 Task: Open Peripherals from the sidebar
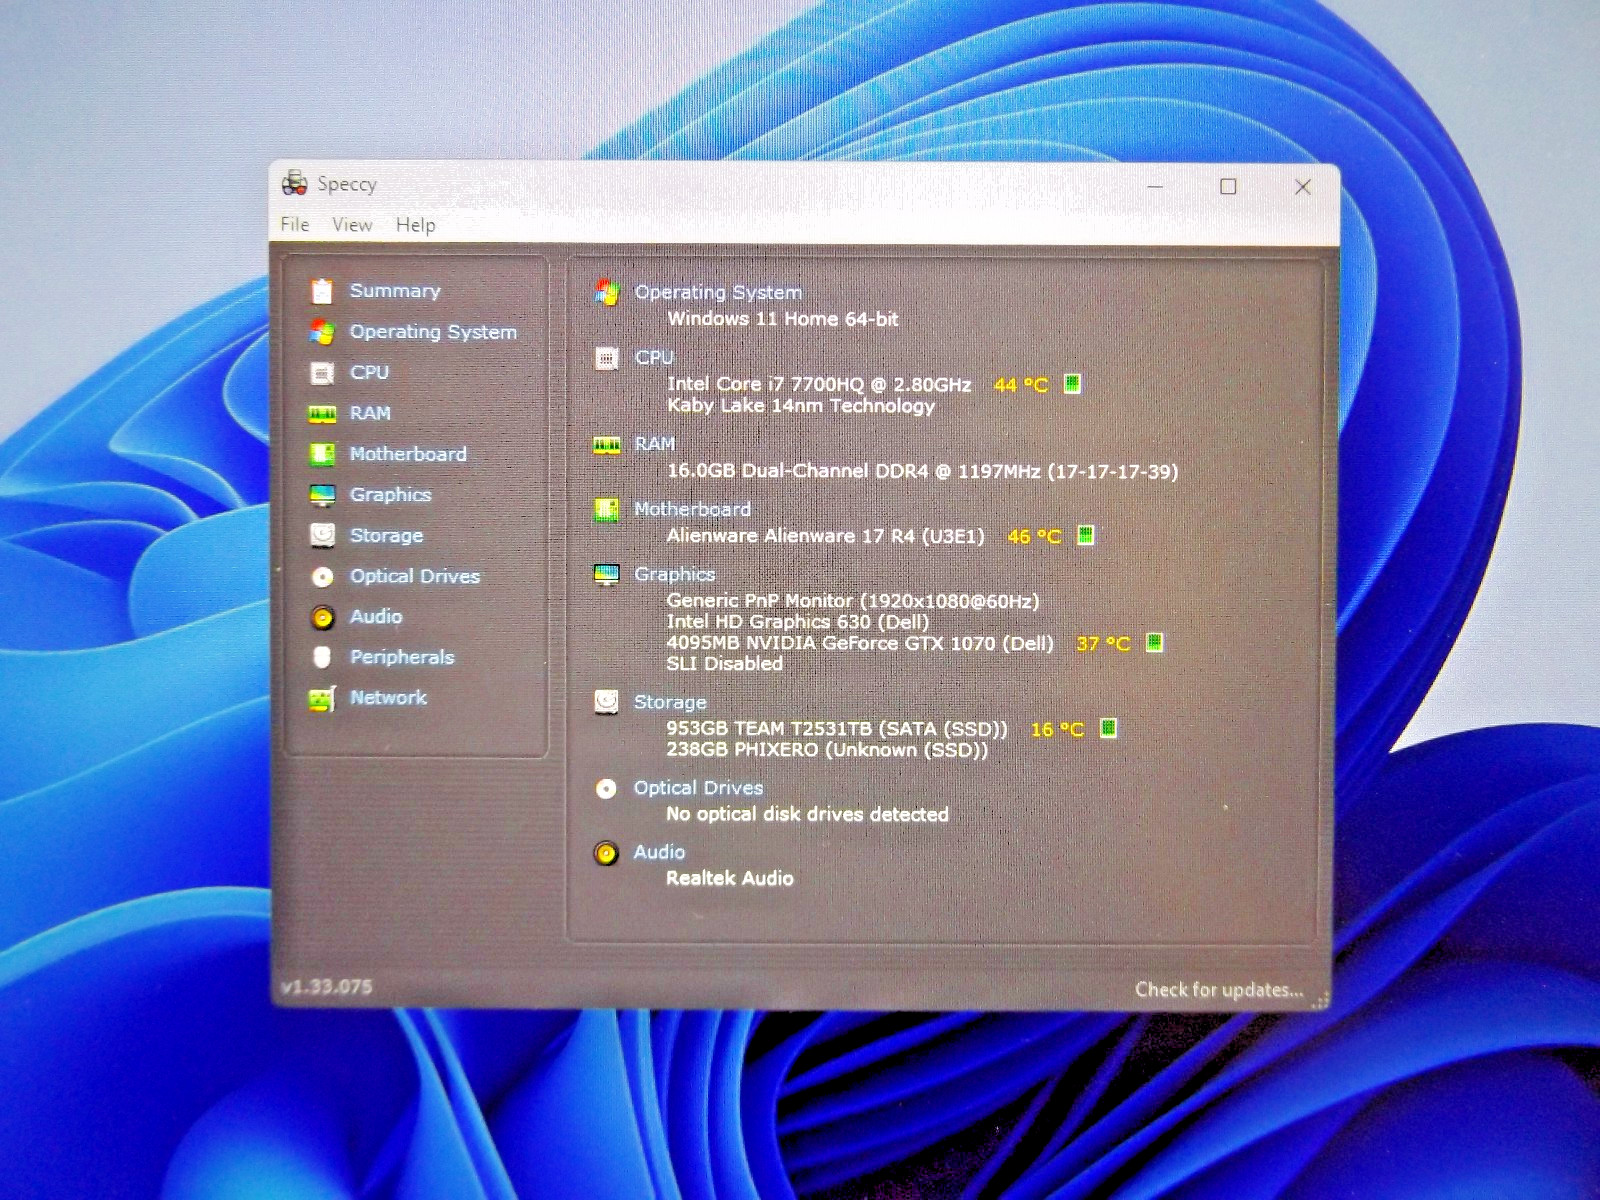pos(402,657)
